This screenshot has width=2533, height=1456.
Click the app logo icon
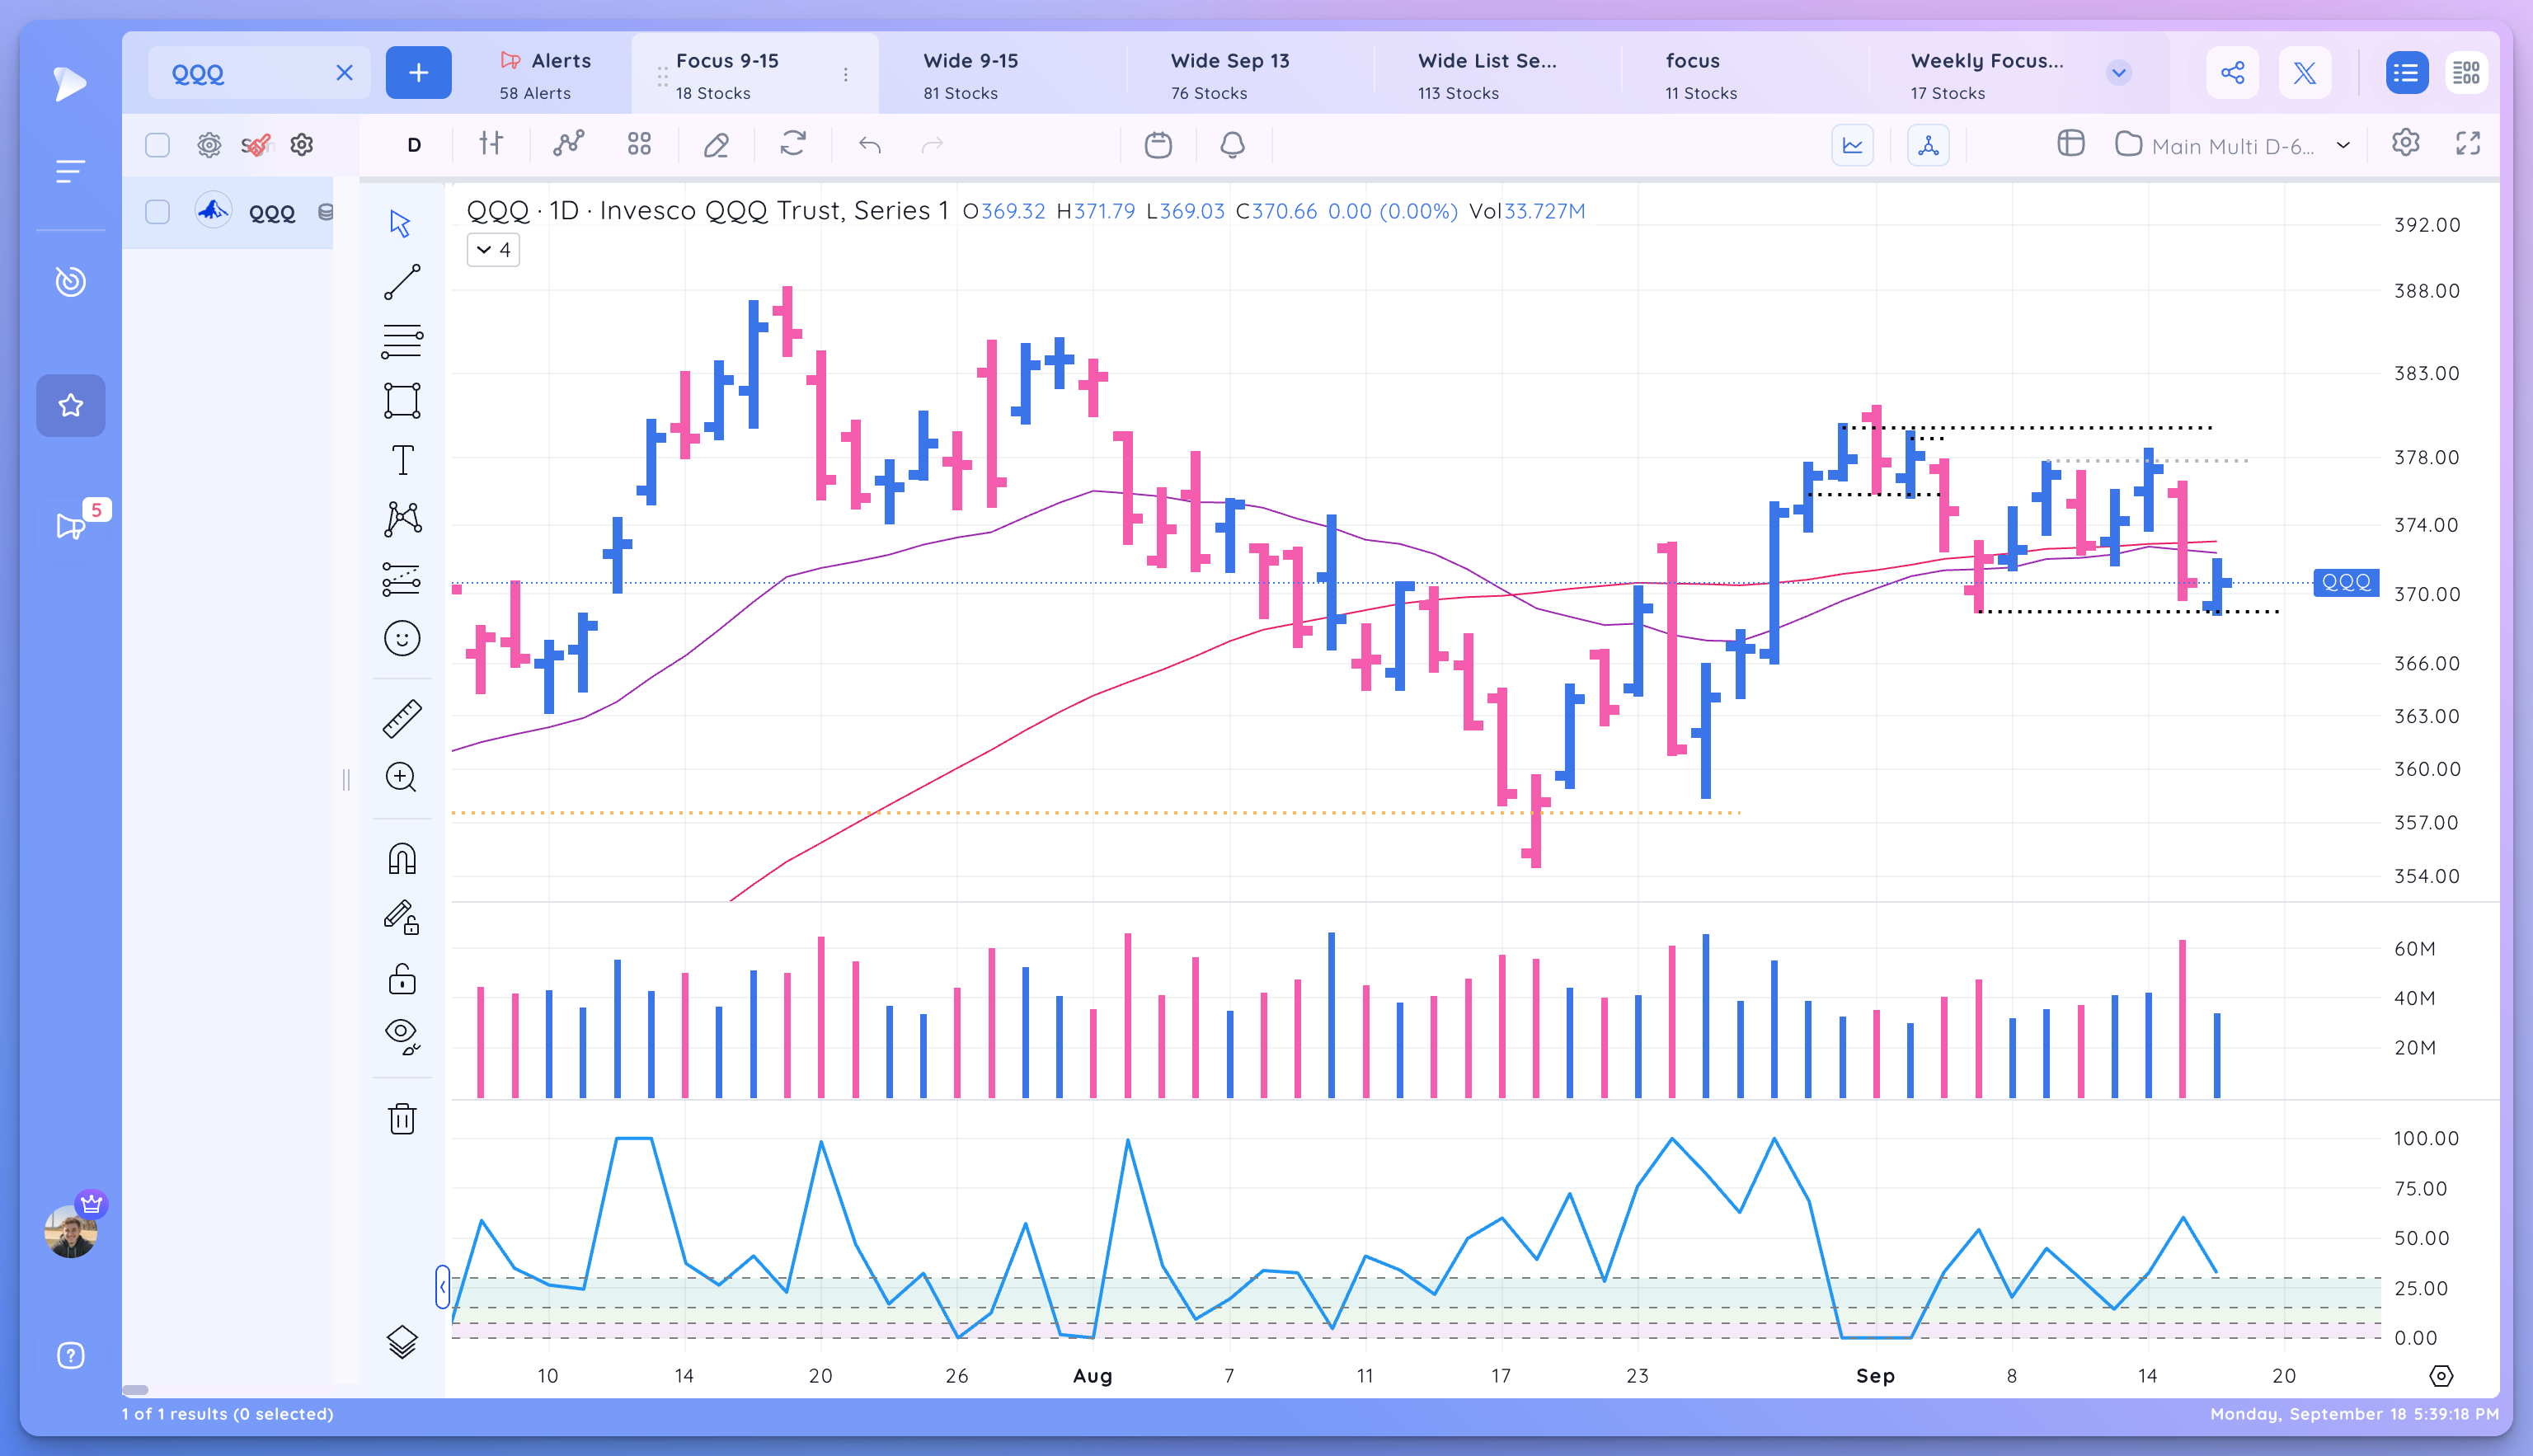pyautogui.click(x=70, y=83)
